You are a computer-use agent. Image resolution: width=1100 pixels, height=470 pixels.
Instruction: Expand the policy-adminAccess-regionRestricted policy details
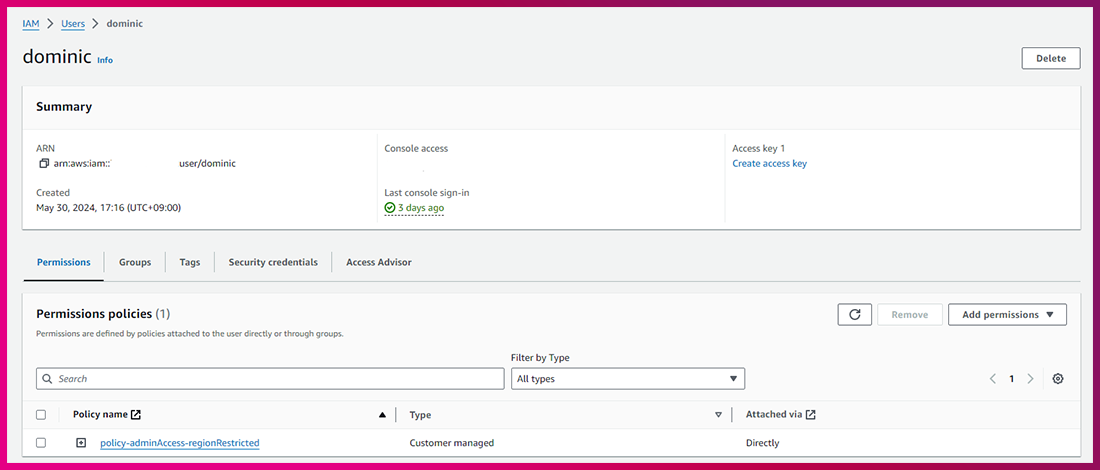pyautogui.click(x=81, y=443)
